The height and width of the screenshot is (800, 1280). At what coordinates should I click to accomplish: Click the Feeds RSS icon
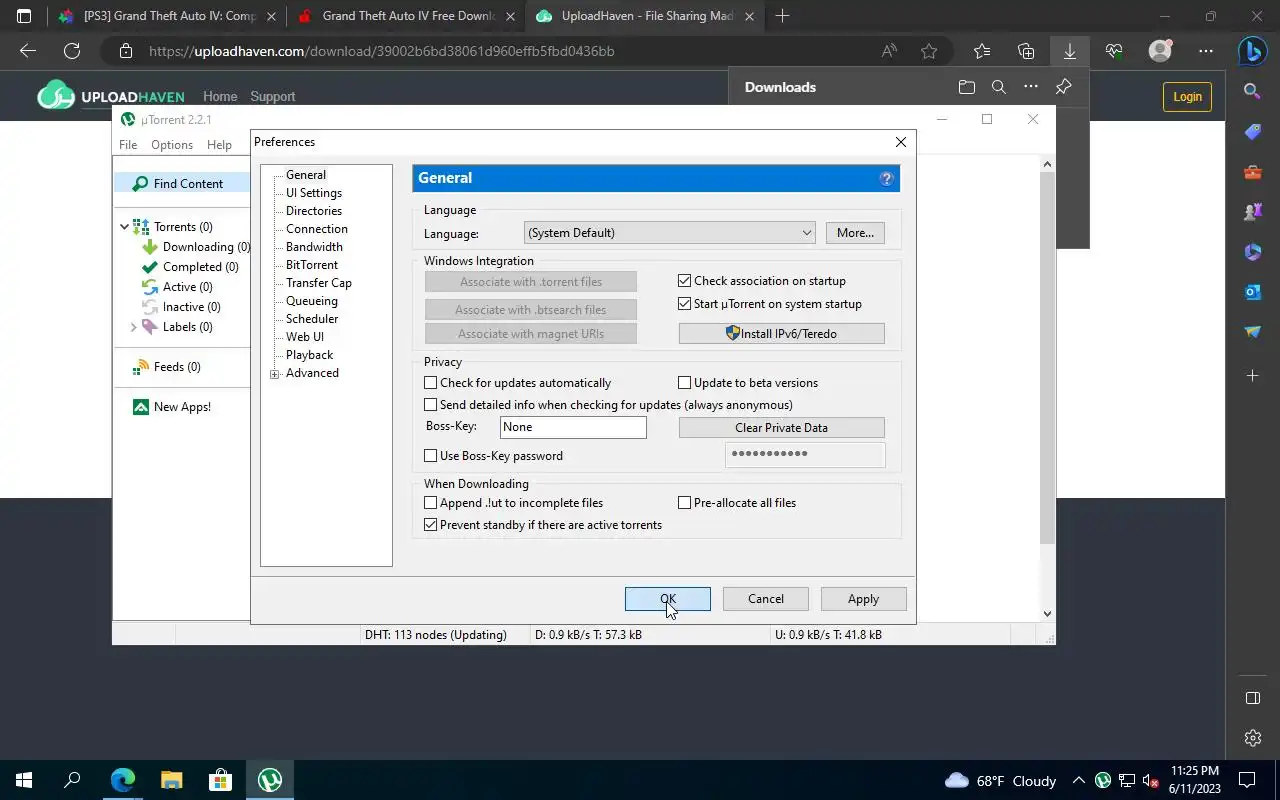(141, 367)
